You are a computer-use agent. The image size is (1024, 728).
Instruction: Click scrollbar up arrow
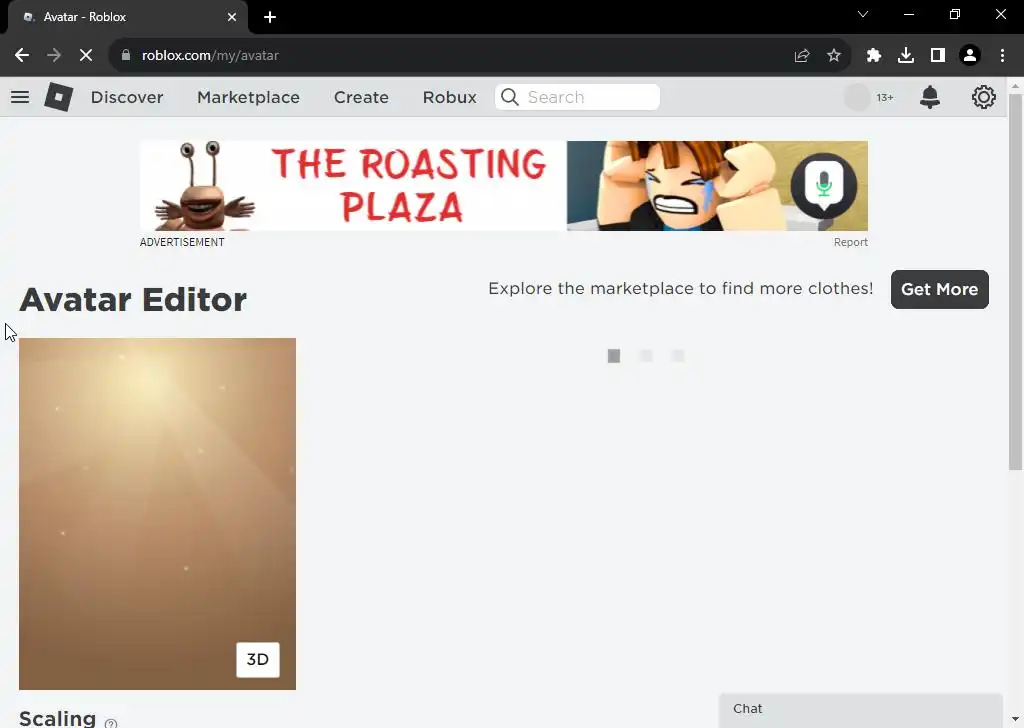[1015, 86]
